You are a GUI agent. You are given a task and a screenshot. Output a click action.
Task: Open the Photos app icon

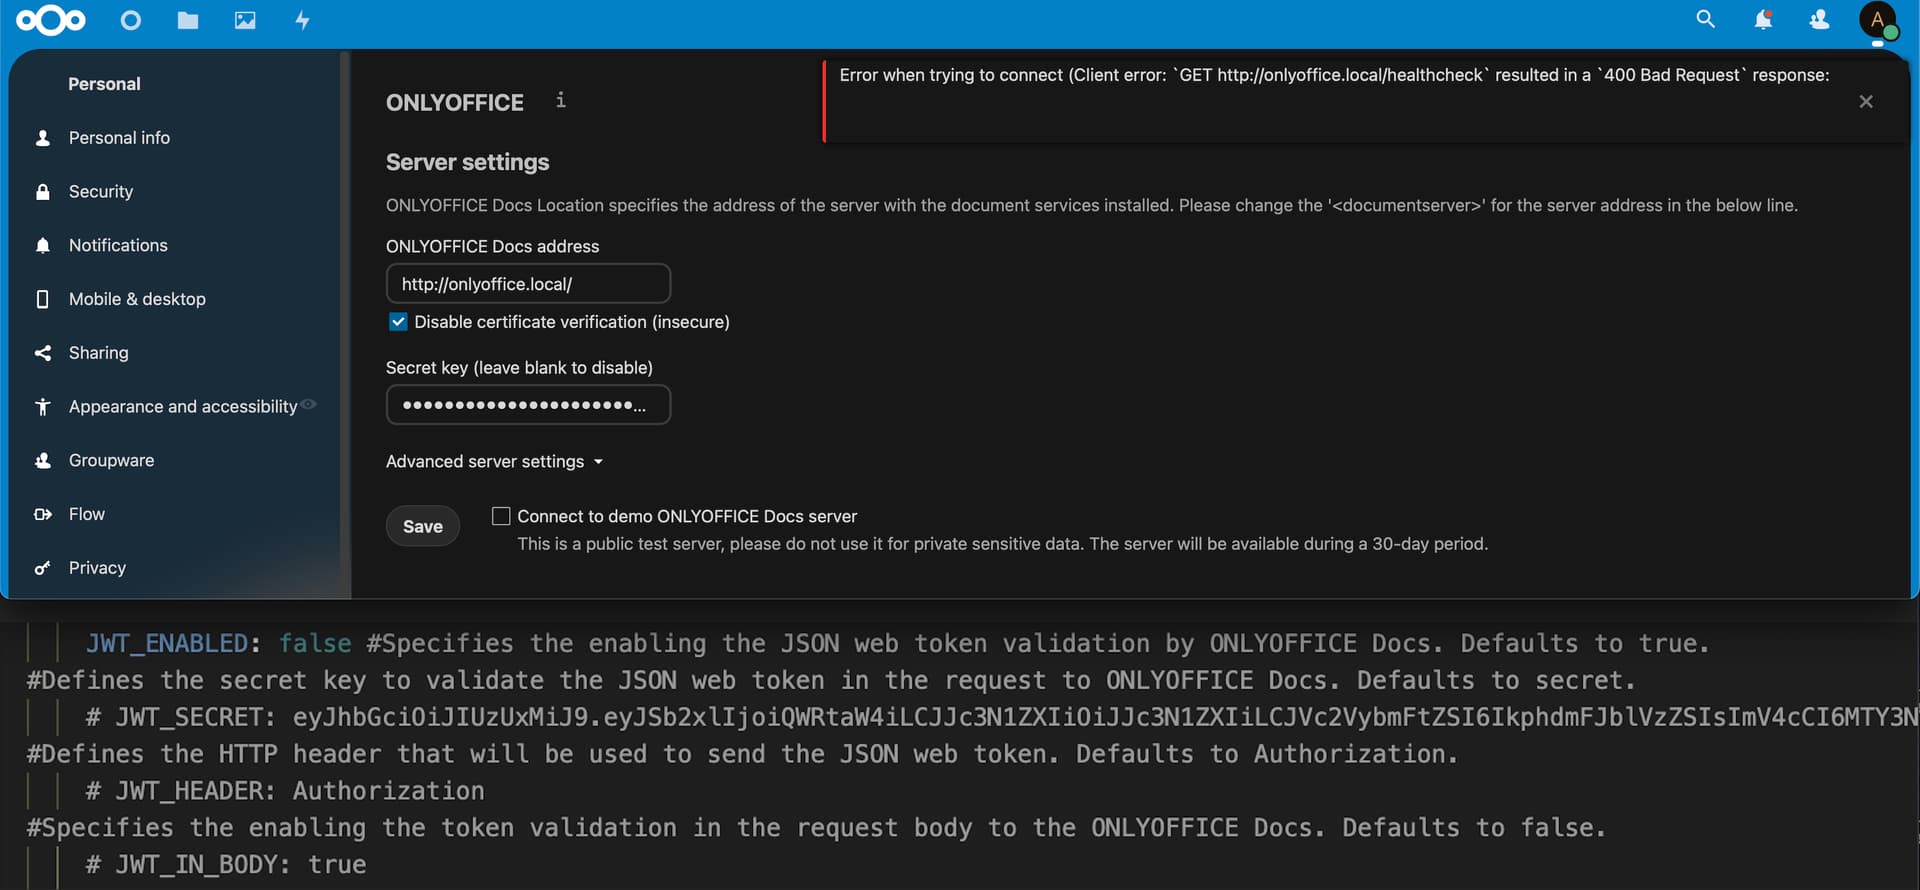[x=245, y=20]
